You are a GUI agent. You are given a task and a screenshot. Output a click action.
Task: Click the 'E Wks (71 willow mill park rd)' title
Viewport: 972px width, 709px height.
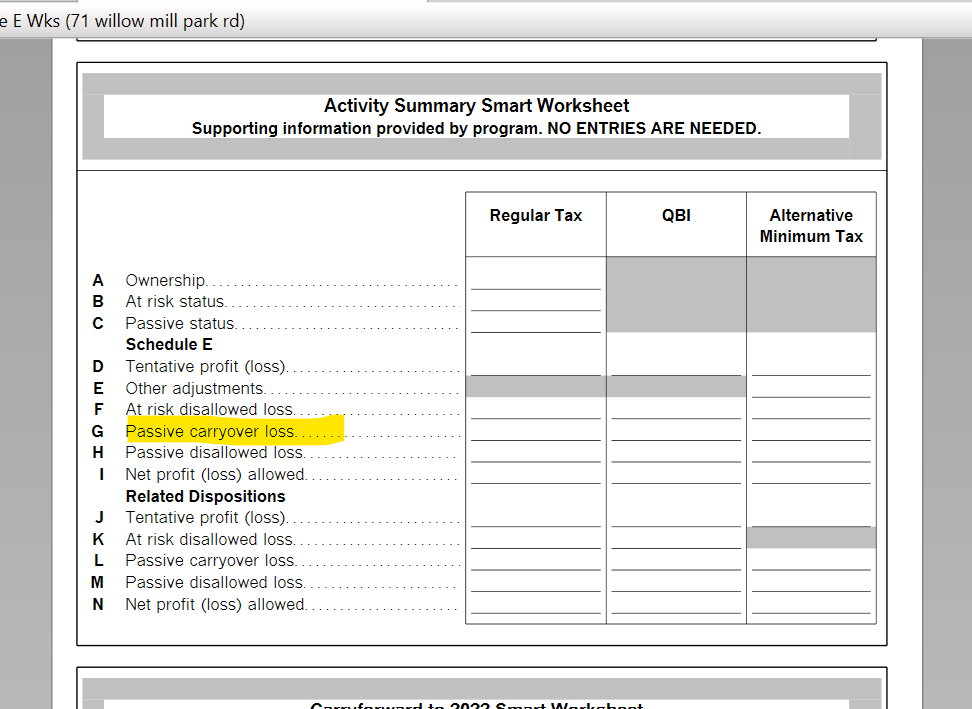123,21
